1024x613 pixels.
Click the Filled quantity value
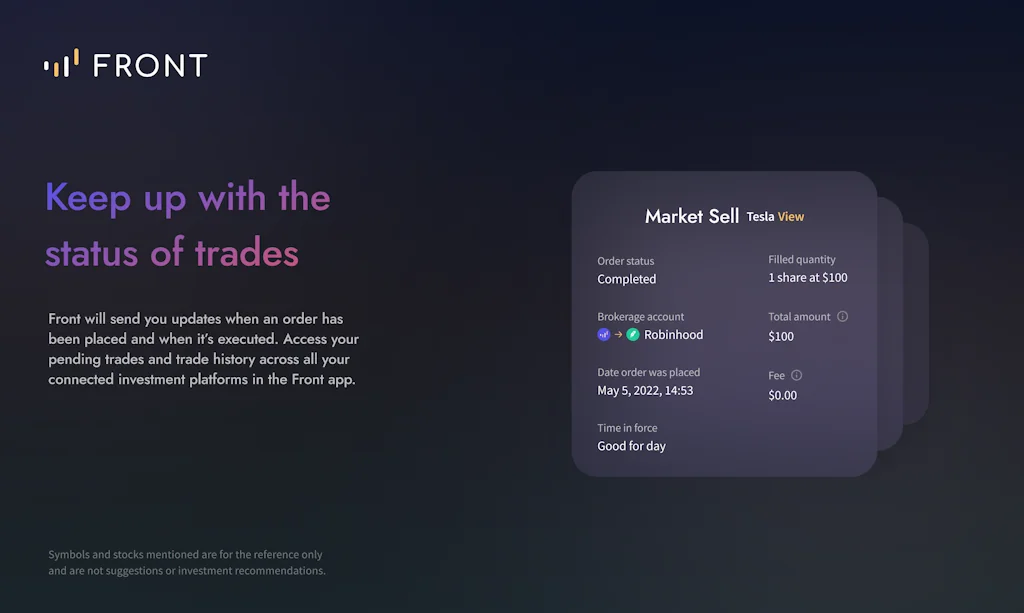pyautogui.click(x=808, y=277)
